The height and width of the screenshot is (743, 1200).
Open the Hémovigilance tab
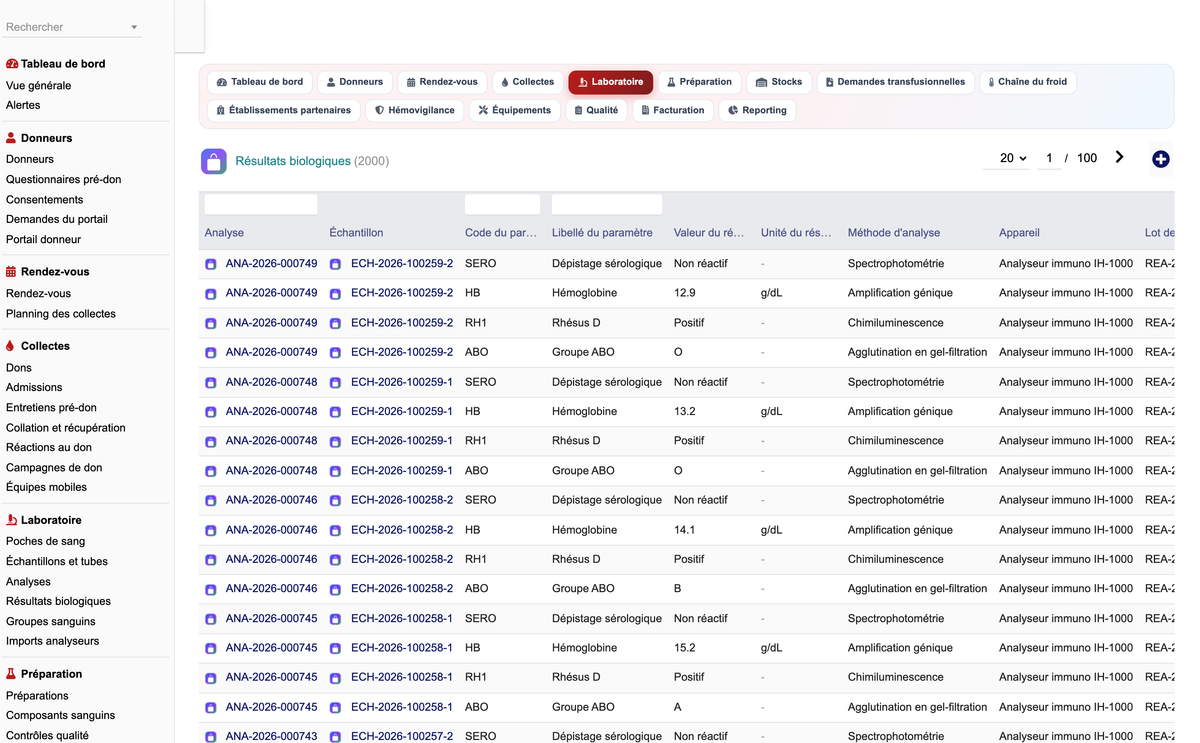(415, 110)
